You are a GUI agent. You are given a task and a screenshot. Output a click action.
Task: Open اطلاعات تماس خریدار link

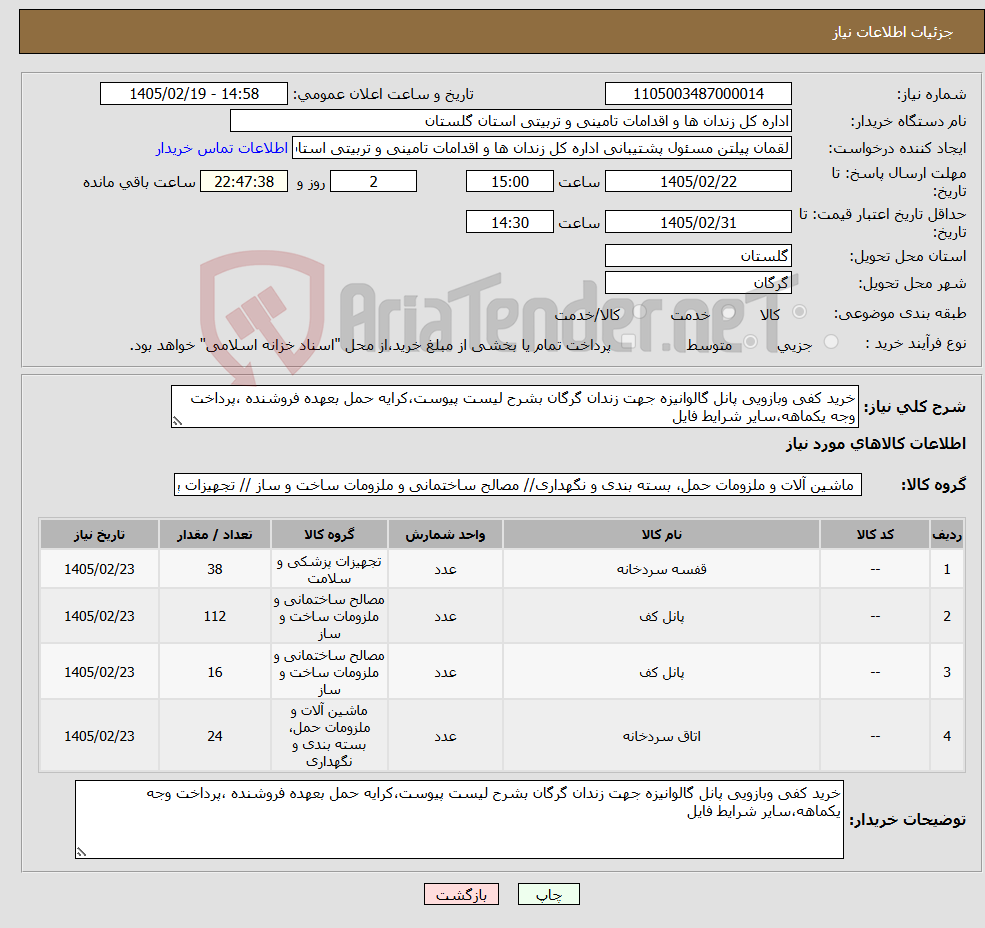(222, 148)
